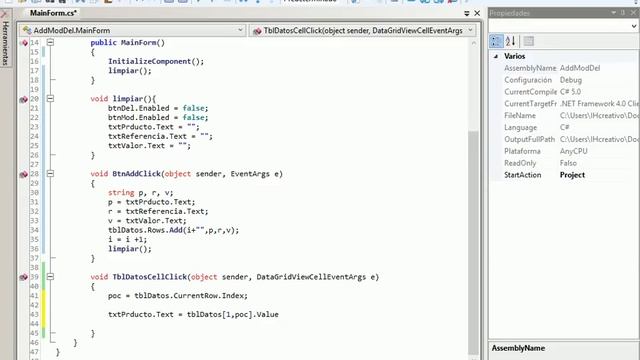Click the Falso value of ReadOnly
This screenshot has height=360, width=640.
[x=568, y=163]
